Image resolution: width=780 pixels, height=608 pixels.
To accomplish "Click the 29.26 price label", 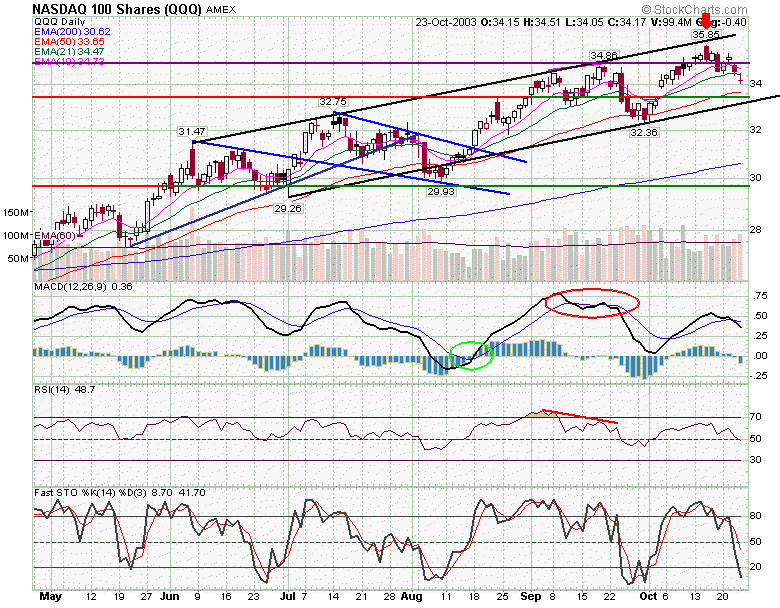I will pyautogui.click(x=288, y=208).
